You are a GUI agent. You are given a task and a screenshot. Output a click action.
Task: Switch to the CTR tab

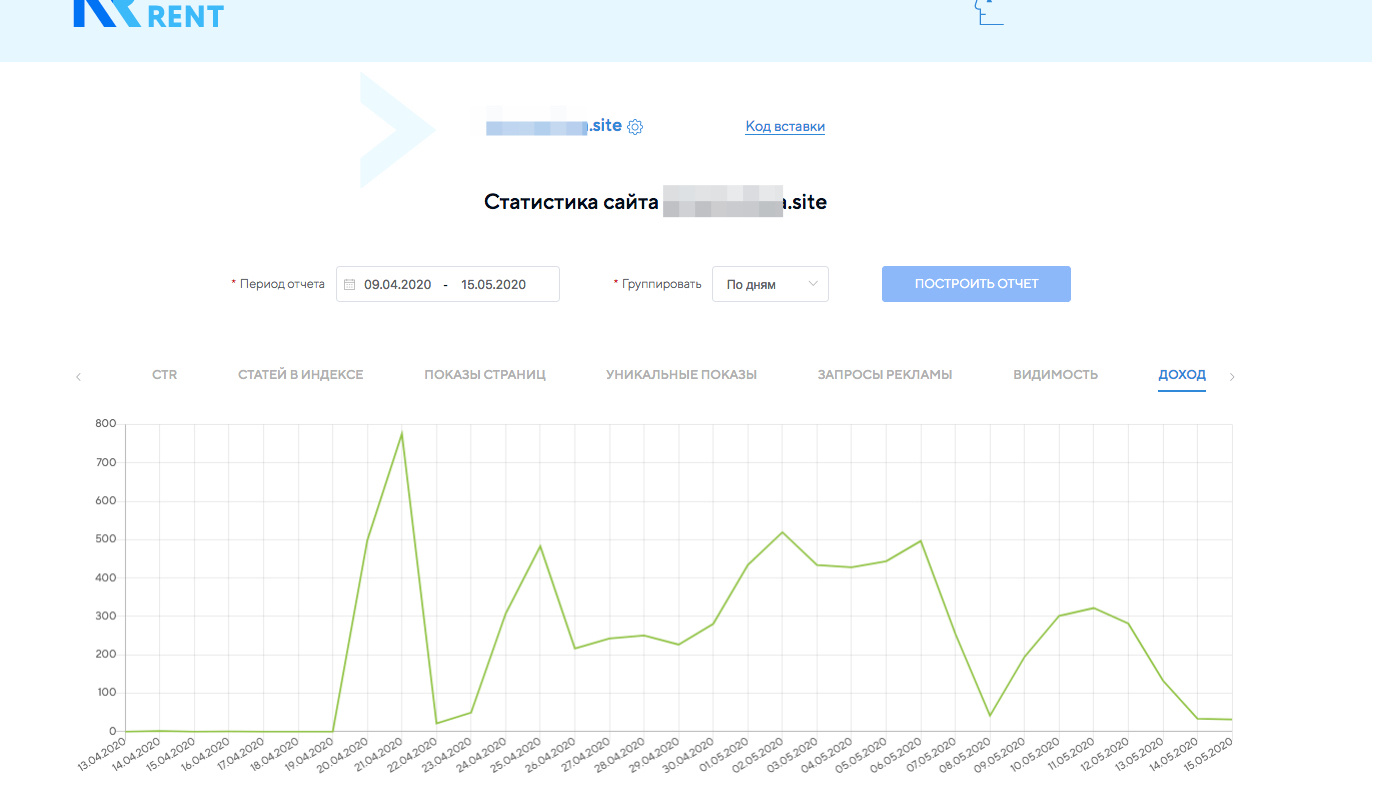(164, 375)
